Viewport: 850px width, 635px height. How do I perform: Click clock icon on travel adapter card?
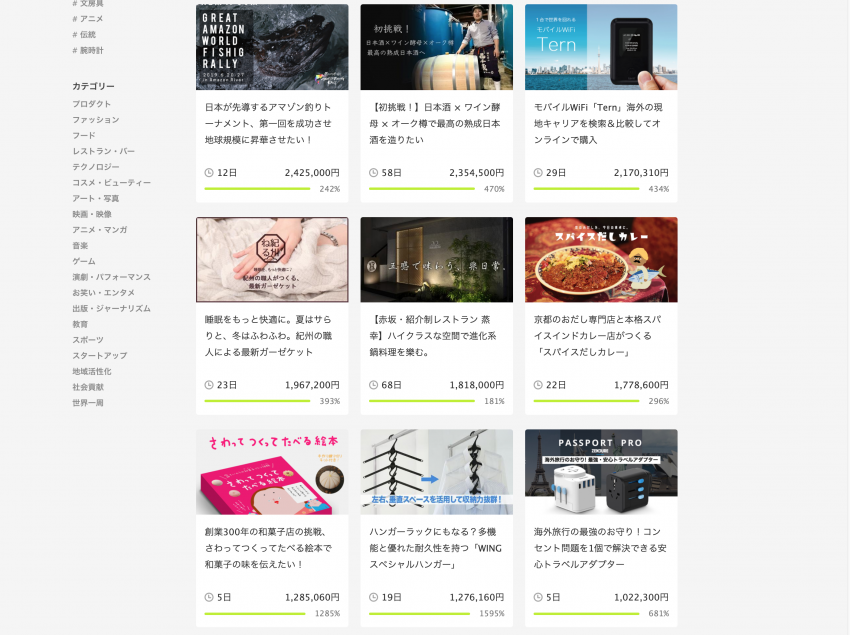(538, 597)
